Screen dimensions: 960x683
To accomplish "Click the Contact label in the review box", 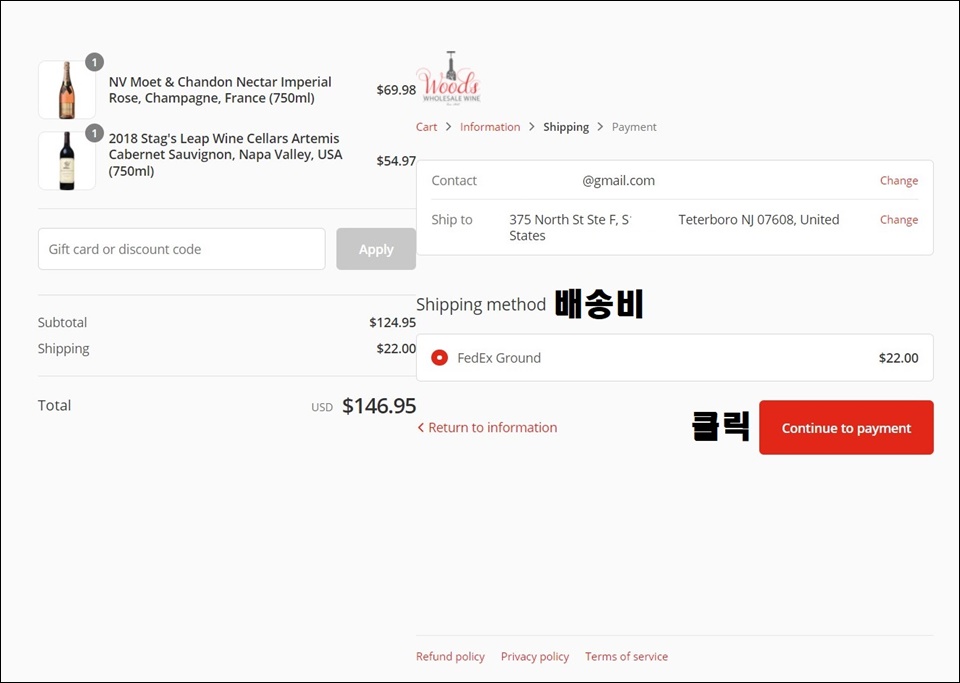I will [x=454, y=181].
